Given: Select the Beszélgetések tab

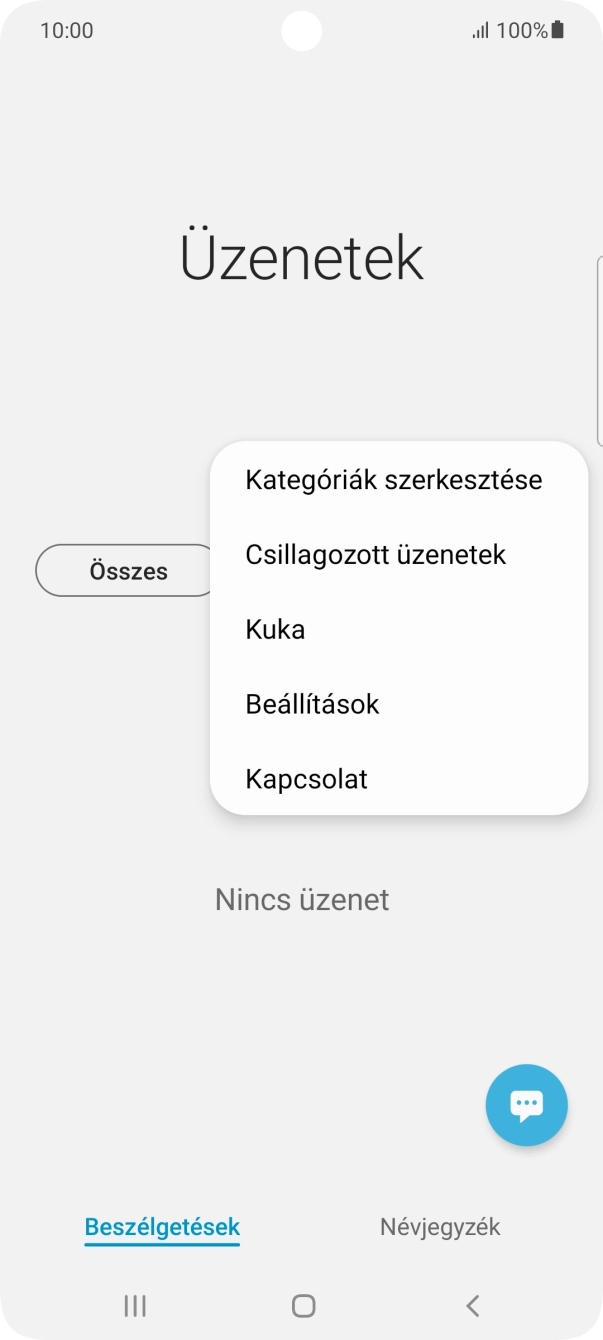Looking at the screenshot, I should click(x=161, y=1227).
